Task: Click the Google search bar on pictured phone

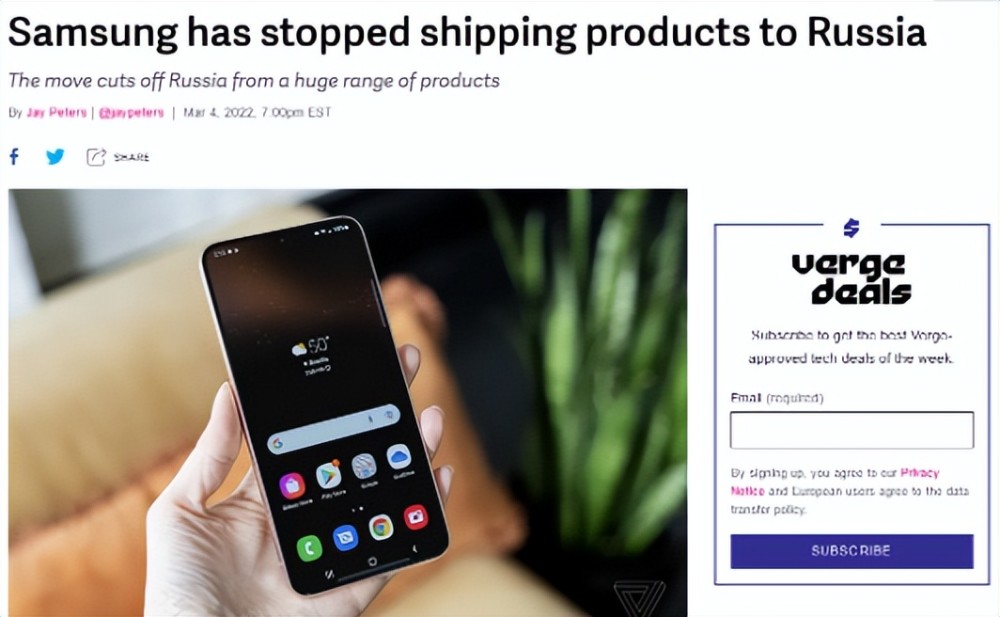Action: pos(333,428)
